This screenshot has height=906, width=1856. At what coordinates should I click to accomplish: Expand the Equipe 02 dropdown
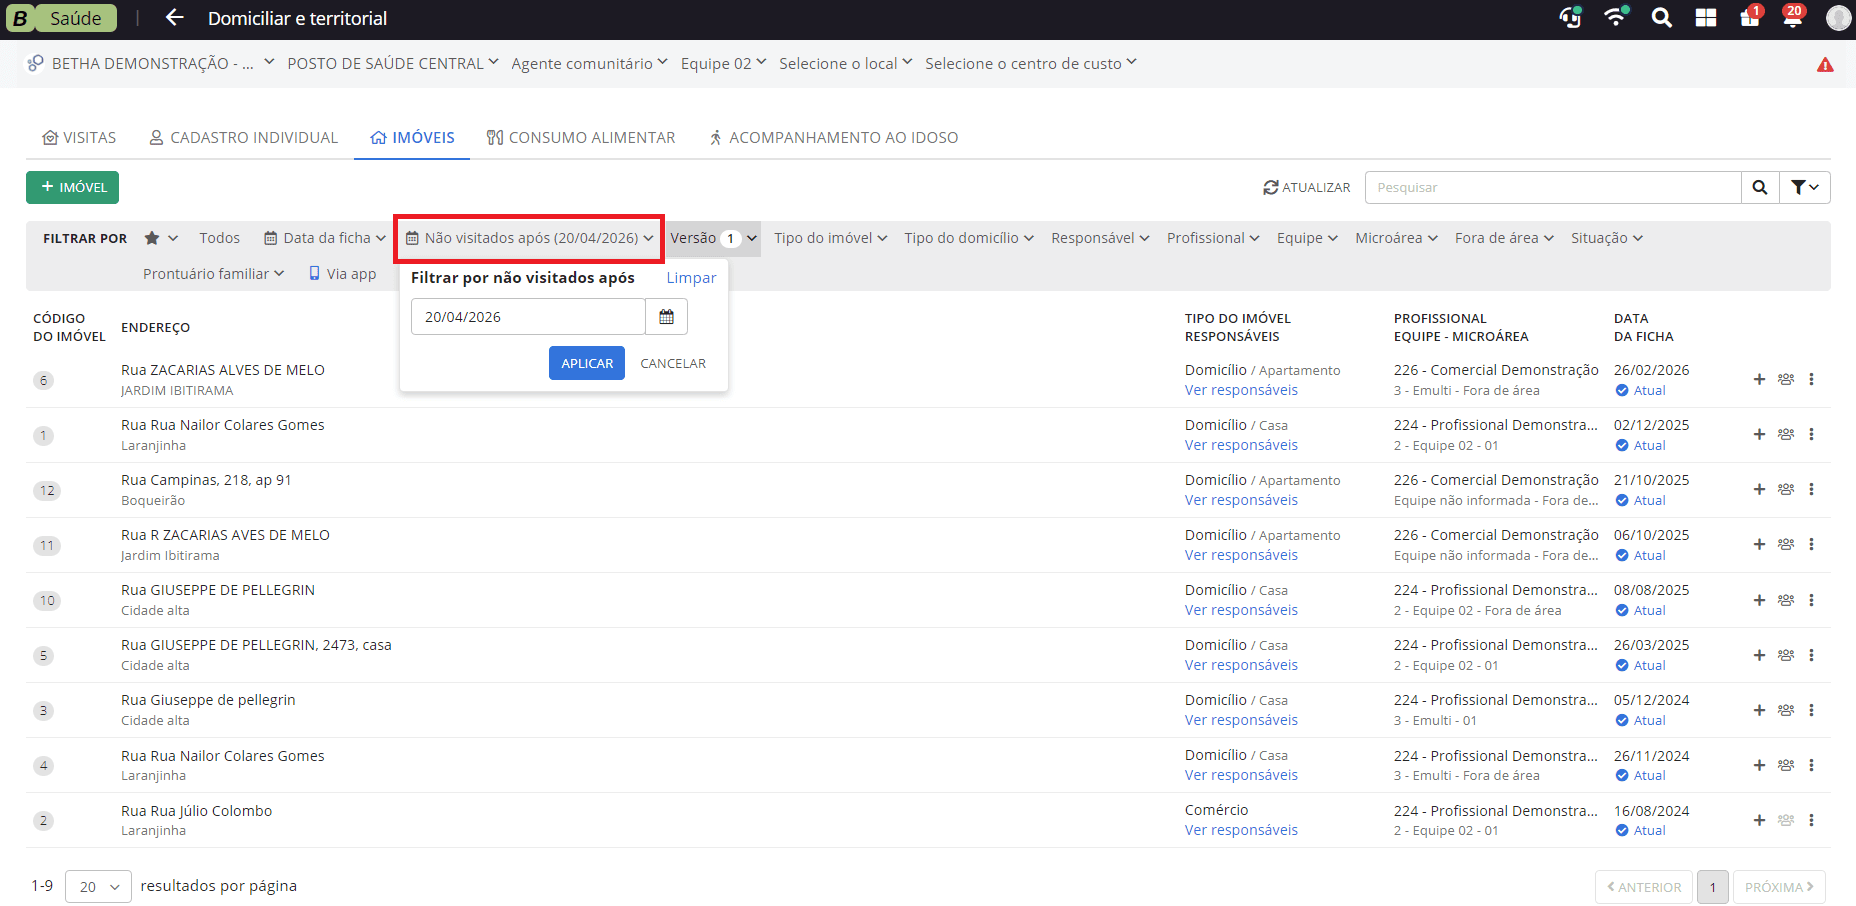click(723, 63)
